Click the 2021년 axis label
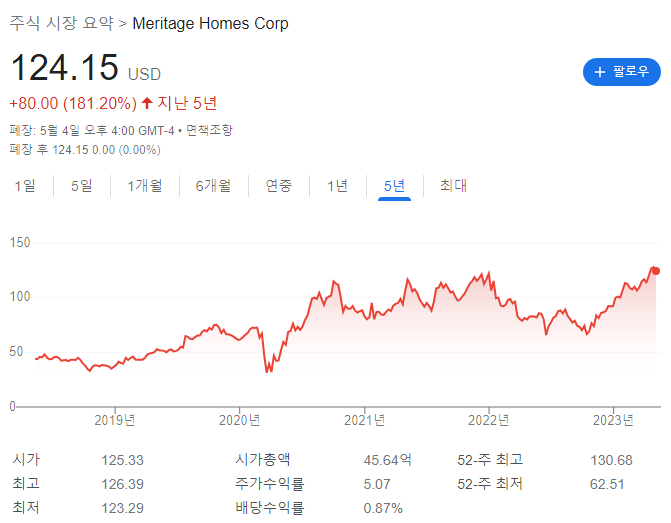Image resolution: width=671 pixels, height=523 pixels. click(x=365, y=420)
